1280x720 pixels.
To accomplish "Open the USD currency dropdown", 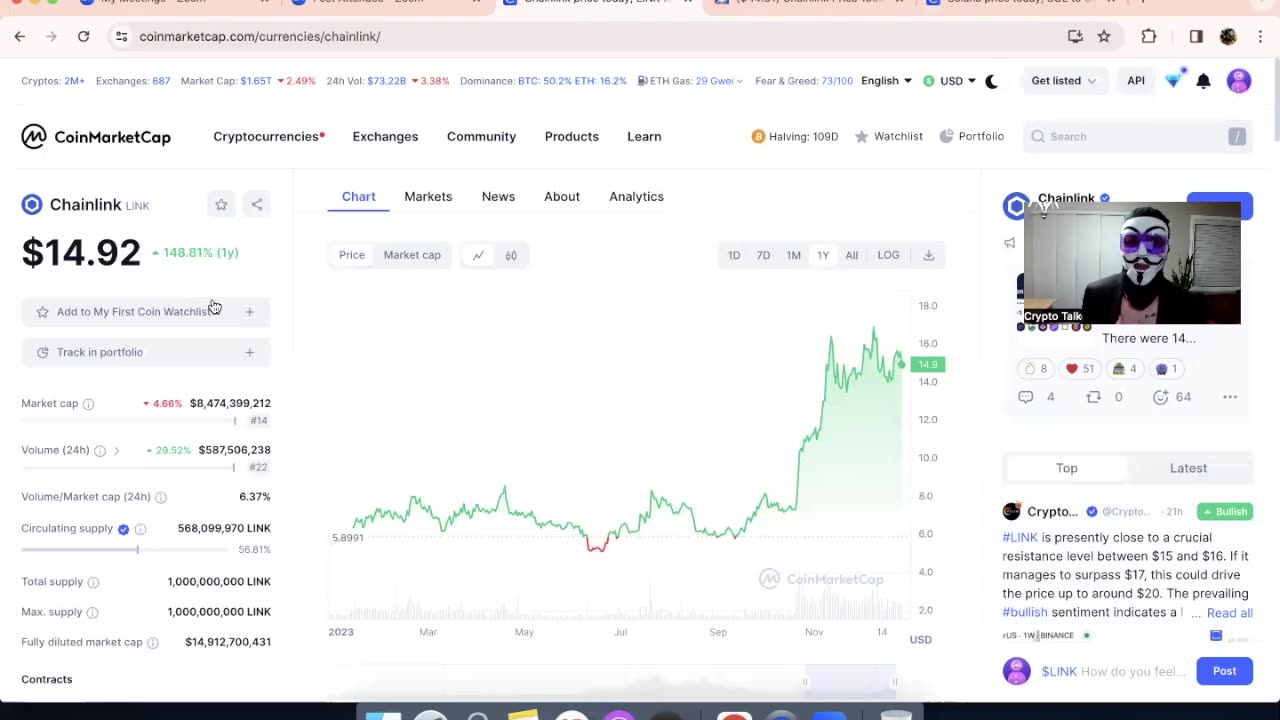I will point(949,81).
